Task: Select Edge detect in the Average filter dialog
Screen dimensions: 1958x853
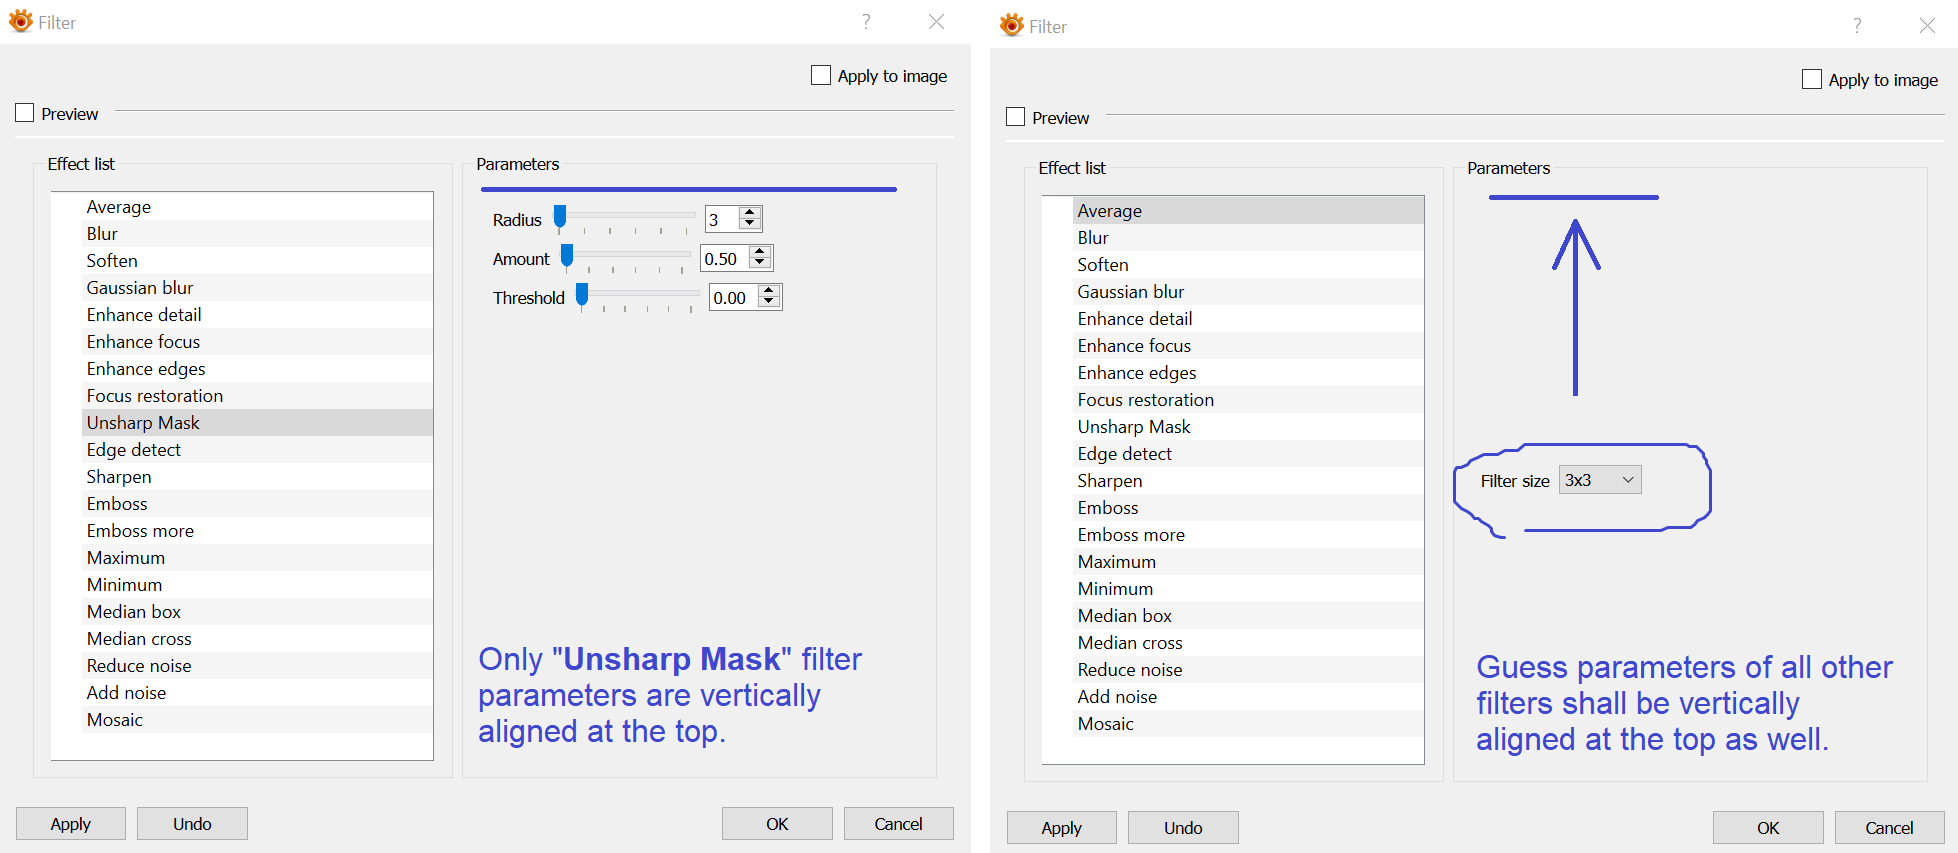Action: pyautogui.click(x=1248, y=454)
